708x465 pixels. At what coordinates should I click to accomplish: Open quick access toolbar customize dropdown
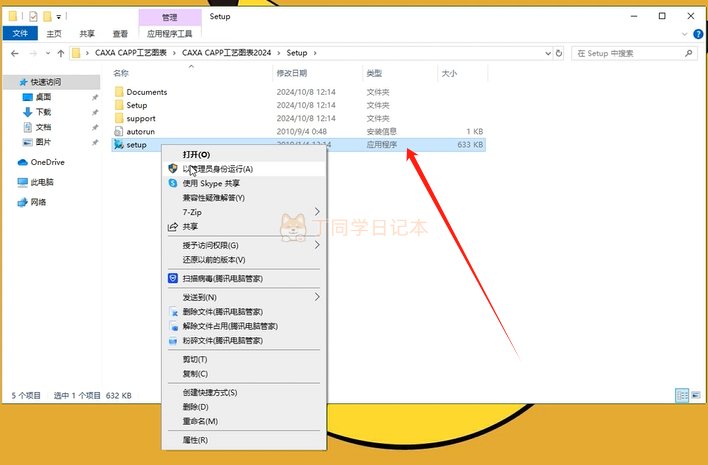click(x=59, y=17)
